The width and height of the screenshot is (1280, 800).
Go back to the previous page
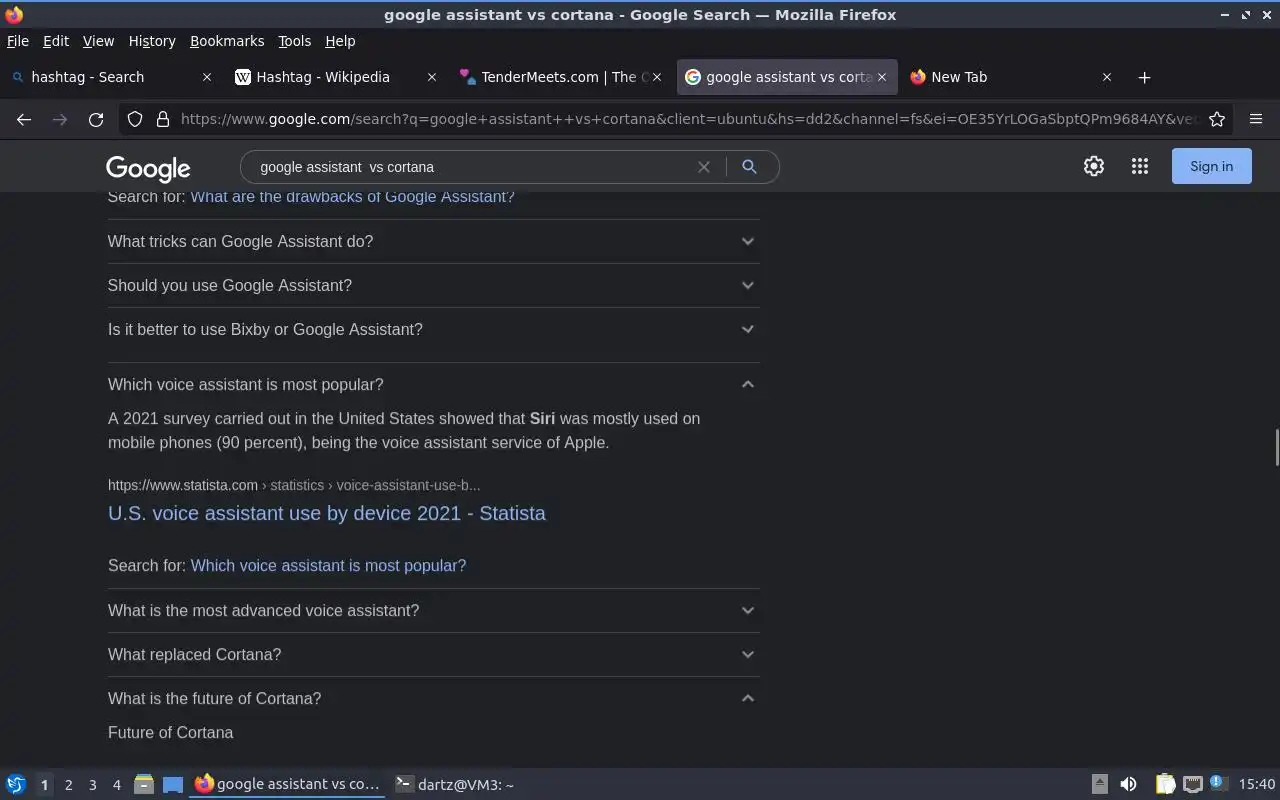click(x=24, y=119)
